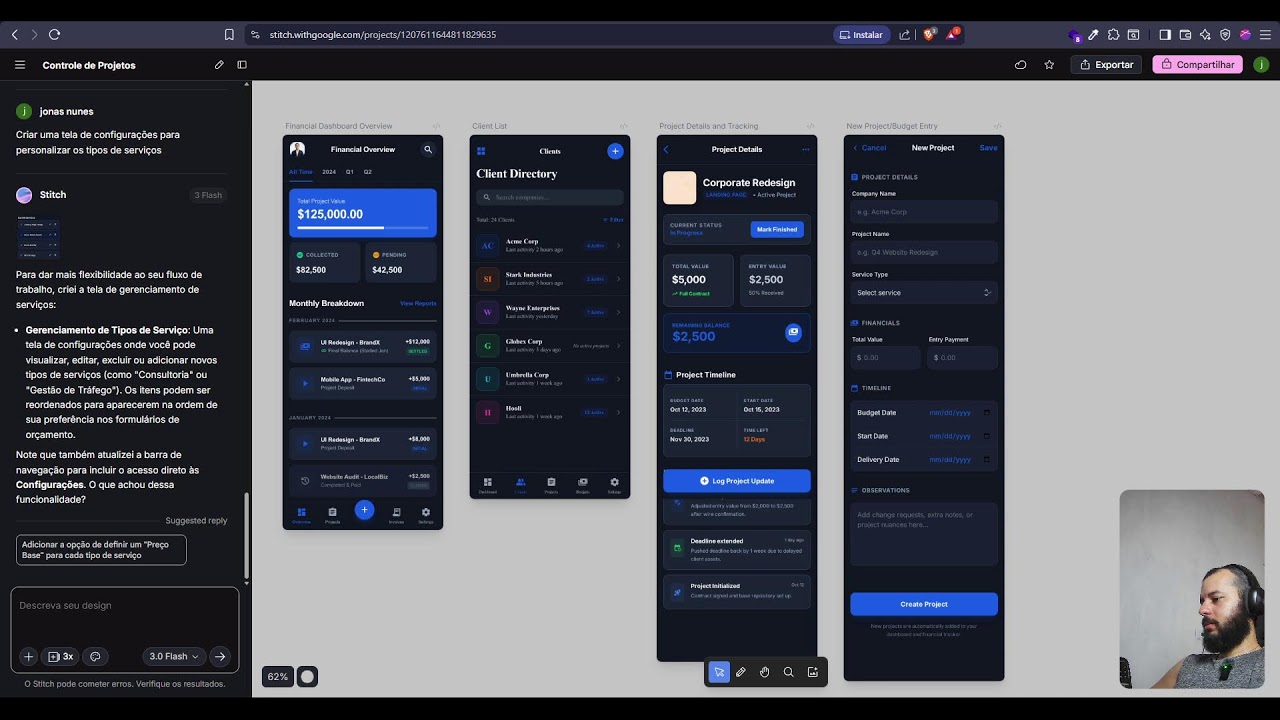Edit the project title pencil icon

pos(219,65)
